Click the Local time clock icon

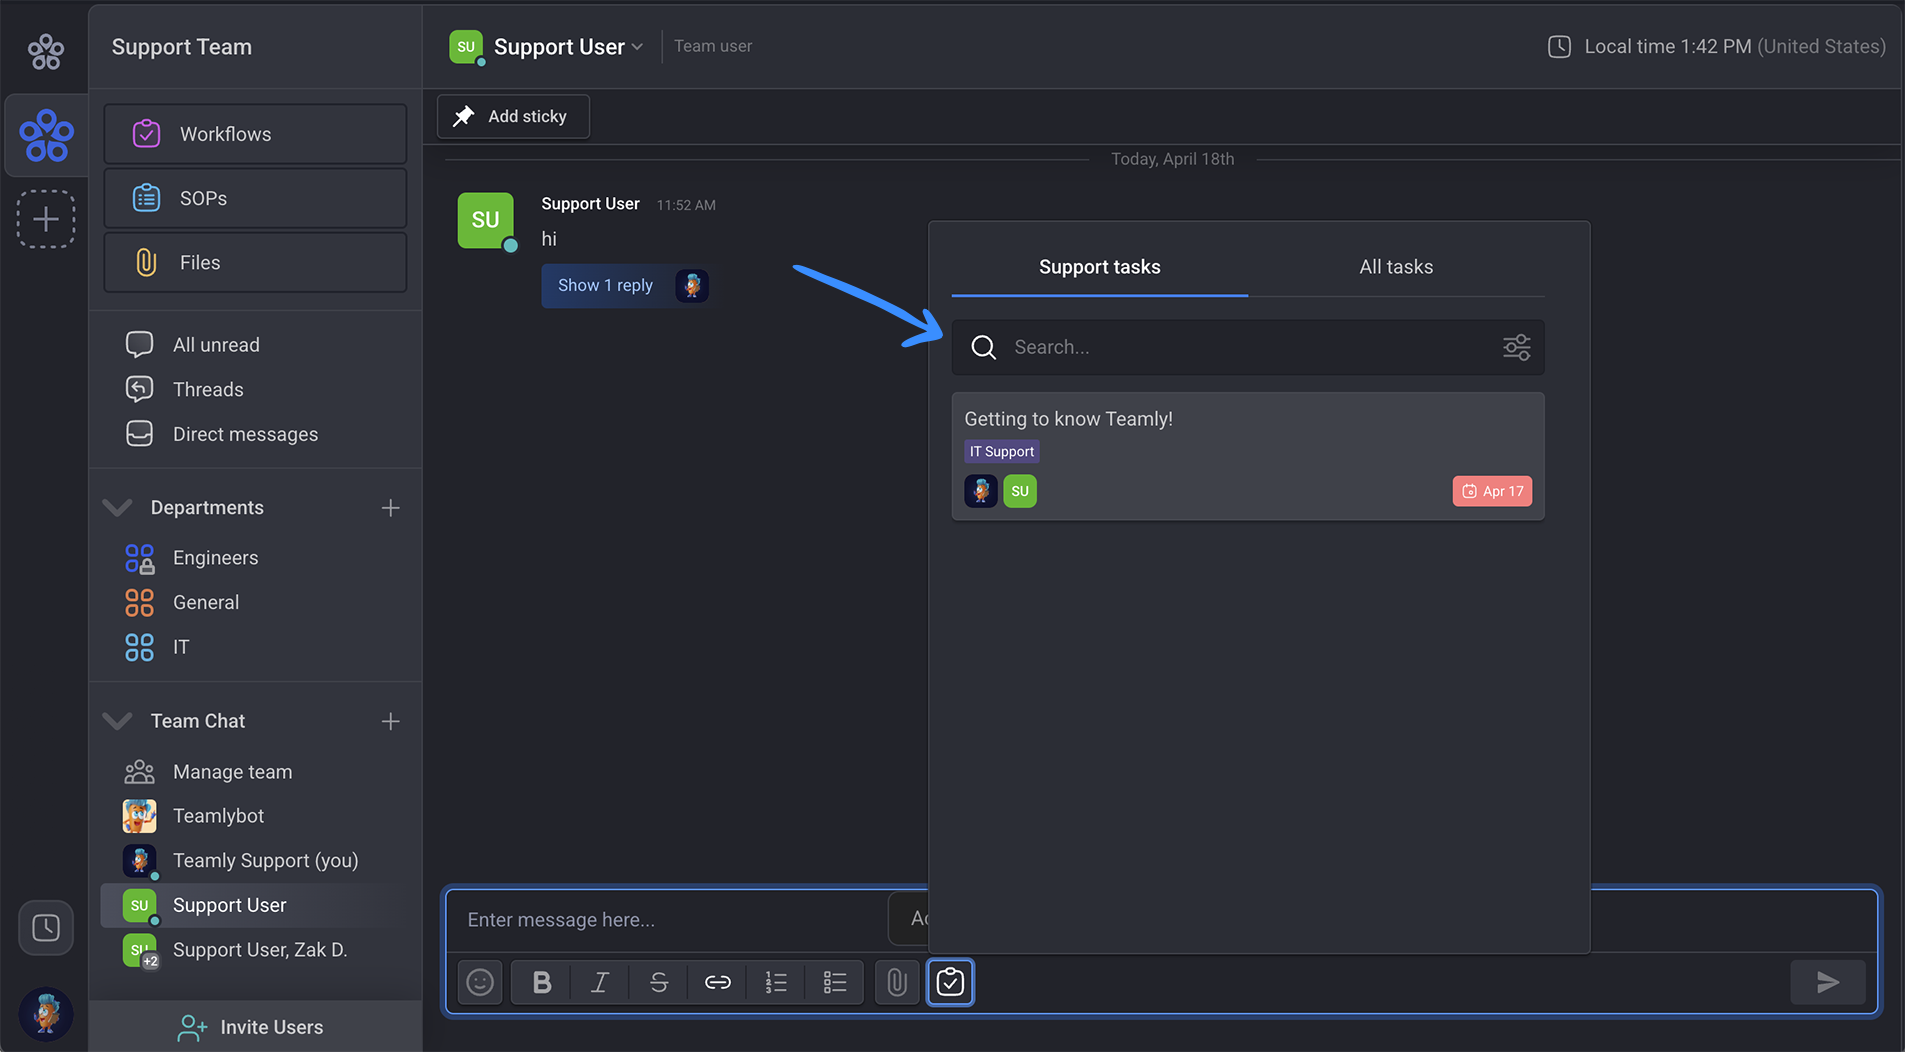coord(1559,46)
